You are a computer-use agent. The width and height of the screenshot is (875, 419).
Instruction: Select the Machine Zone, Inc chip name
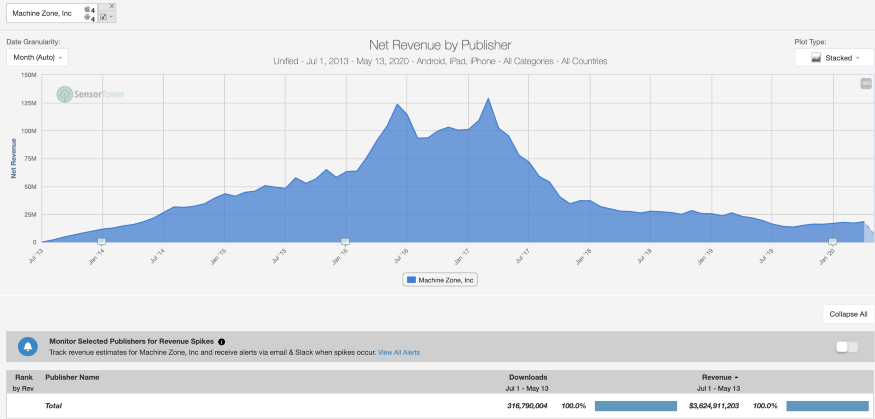pyautogui.click(x=42, y=12)
